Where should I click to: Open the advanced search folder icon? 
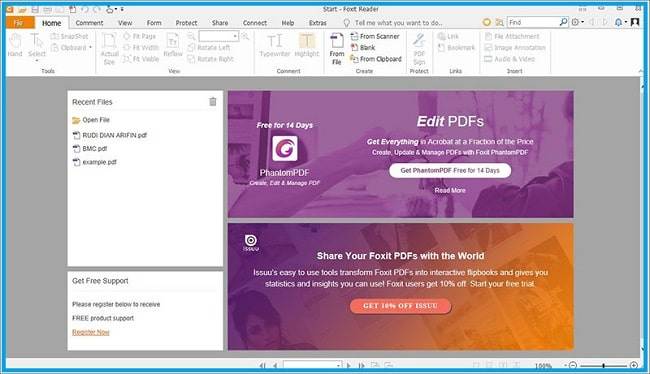(x=500, y=22)
